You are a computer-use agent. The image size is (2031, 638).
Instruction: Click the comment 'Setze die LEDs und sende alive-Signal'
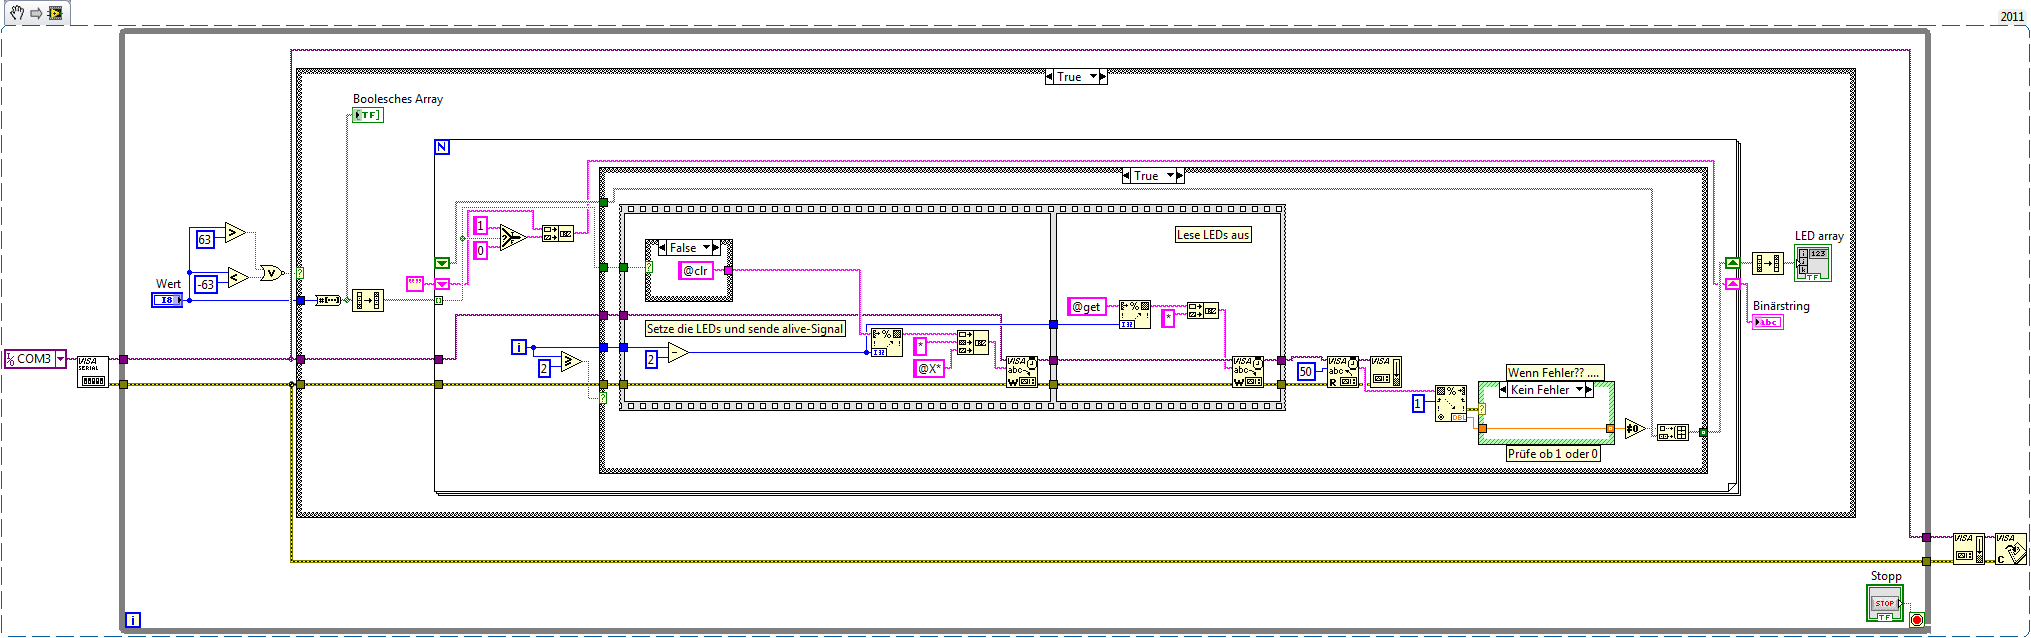745,329
